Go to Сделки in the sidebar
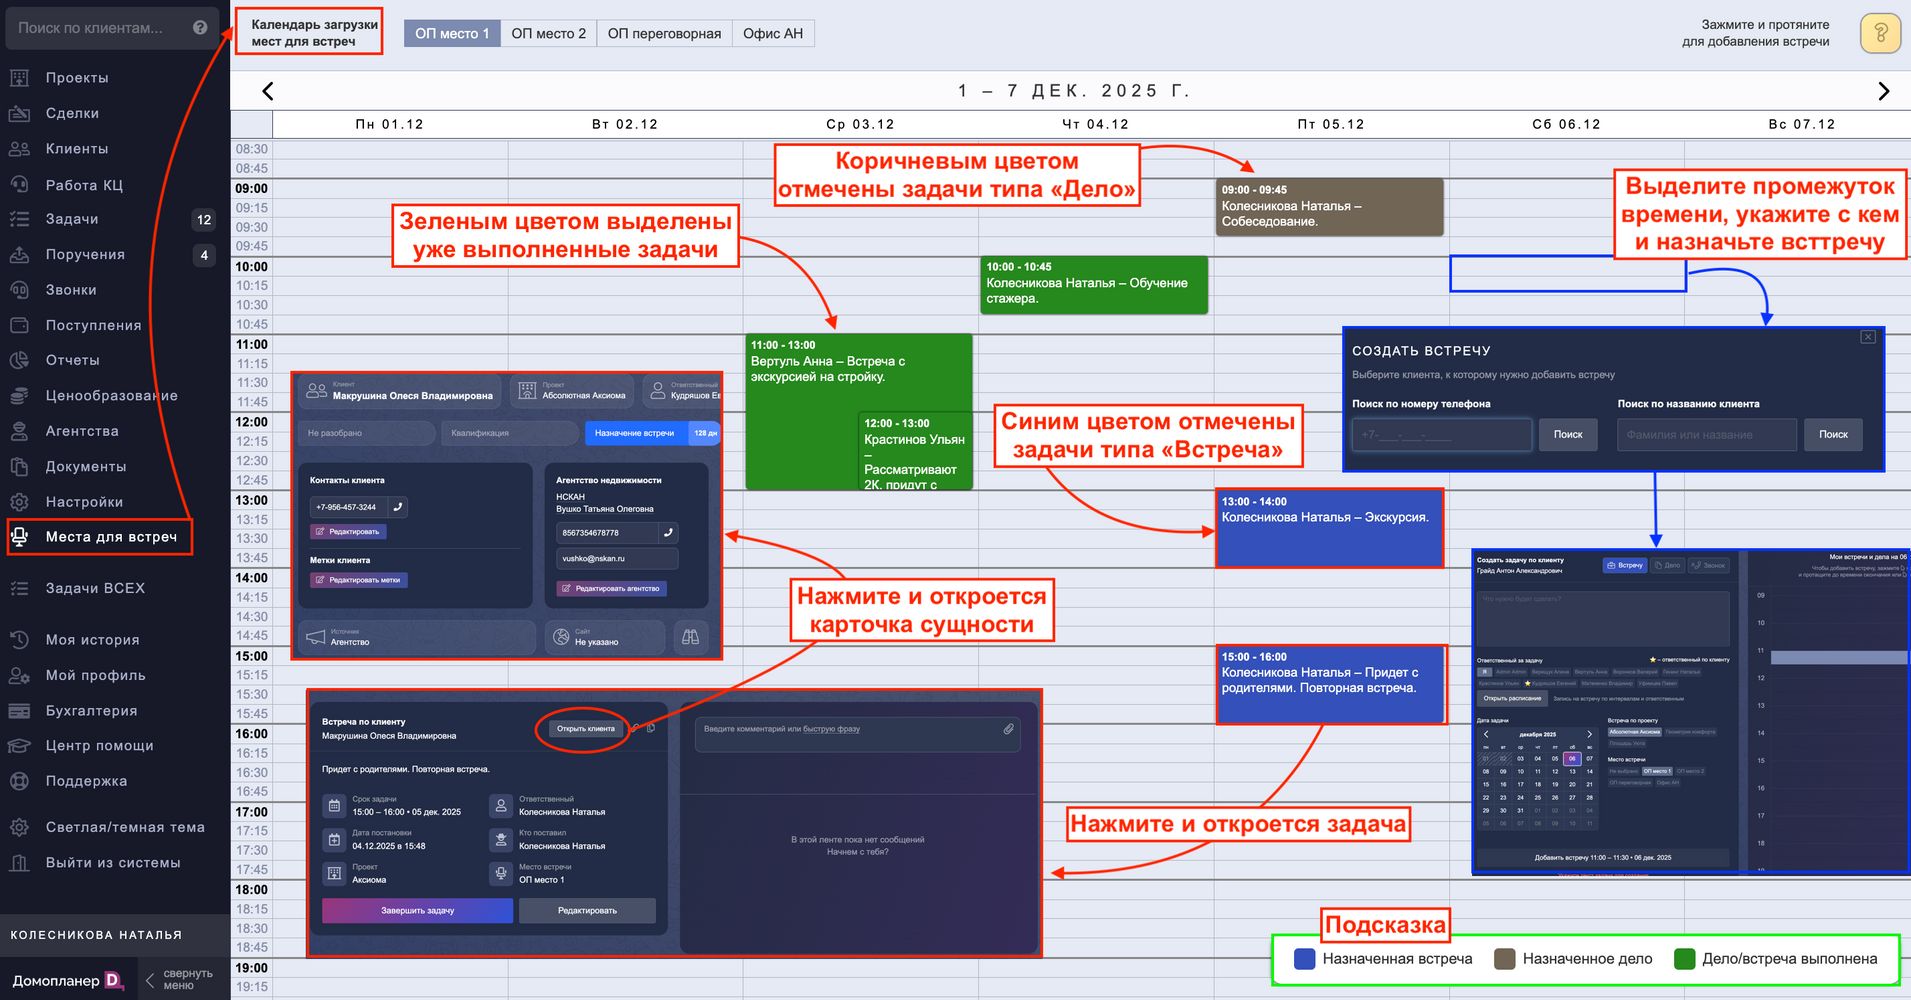 (x=72, y=114)
